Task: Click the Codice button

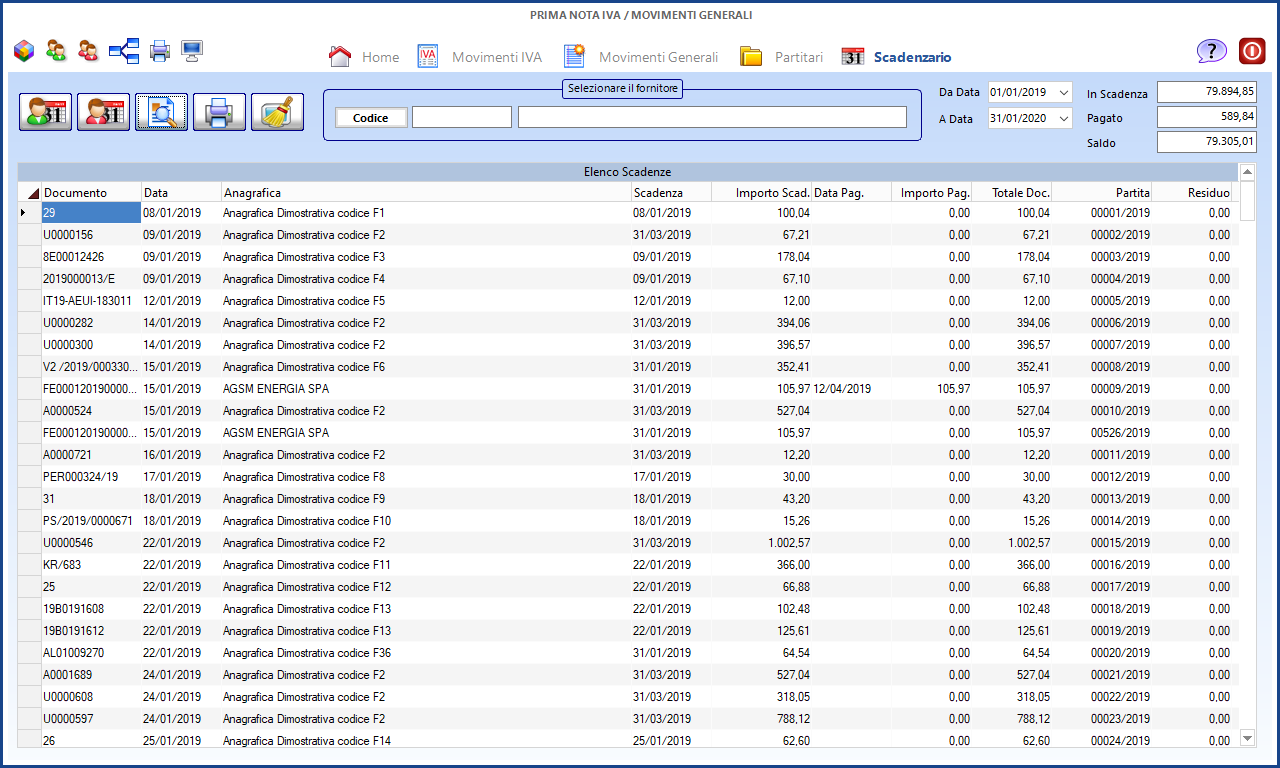Action: click(x=370, y=118)
